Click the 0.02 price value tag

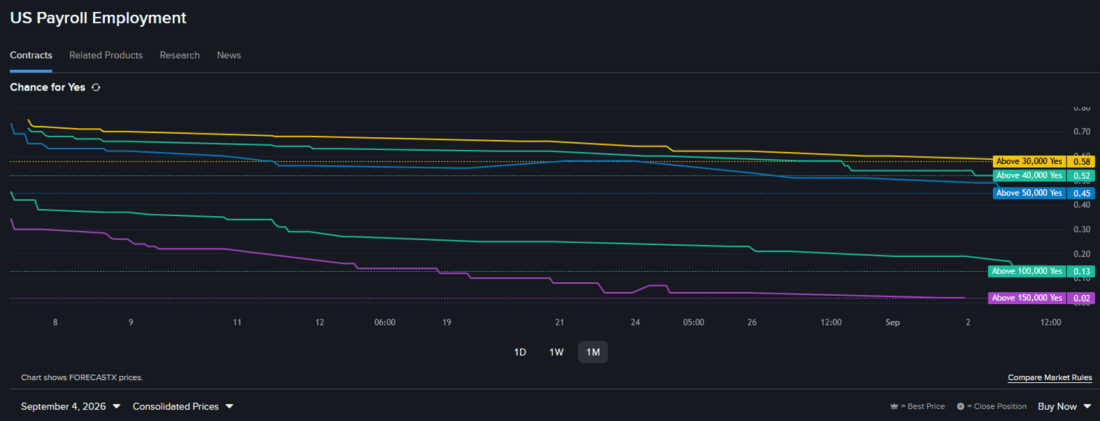pos(1080,298)
